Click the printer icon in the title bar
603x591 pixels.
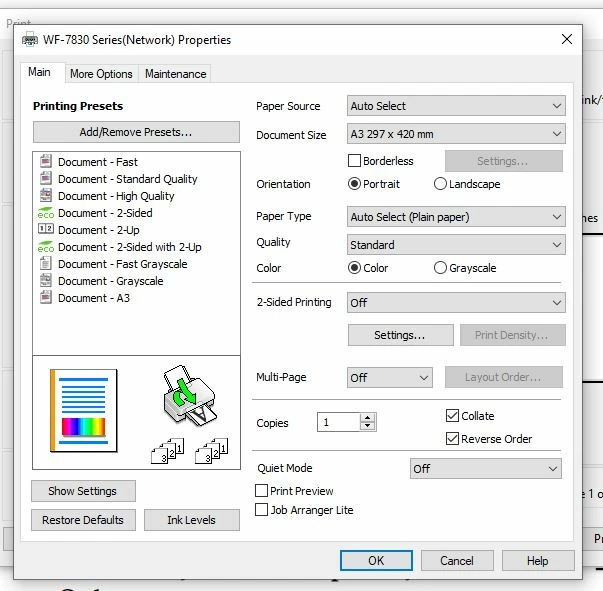pos(30,40)
